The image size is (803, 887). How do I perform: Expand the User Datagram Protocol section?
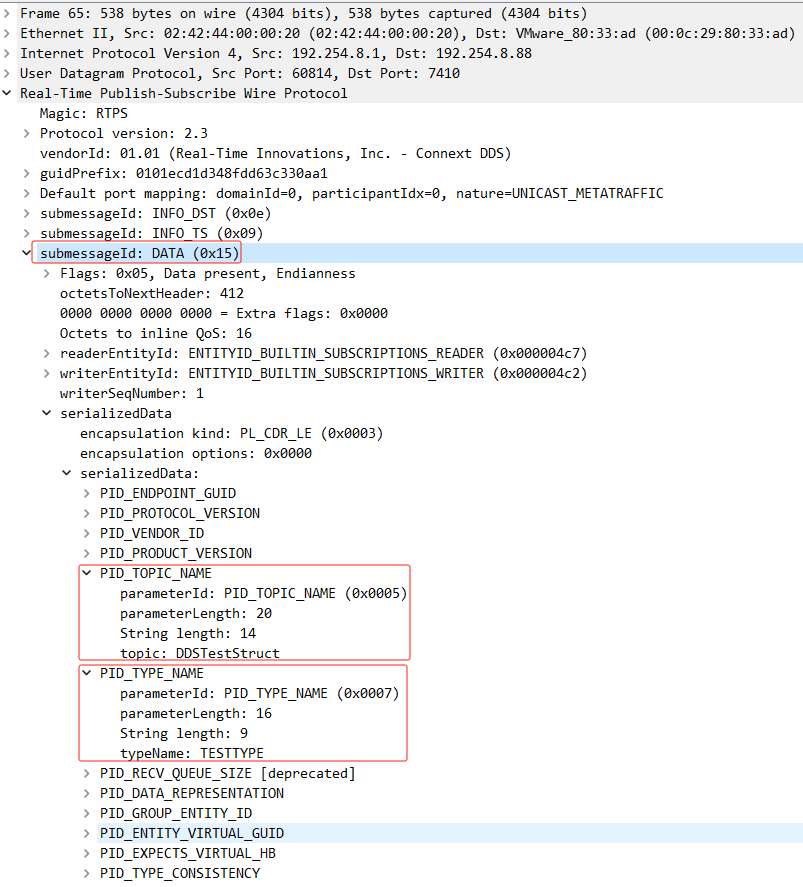tap(8, 73)
